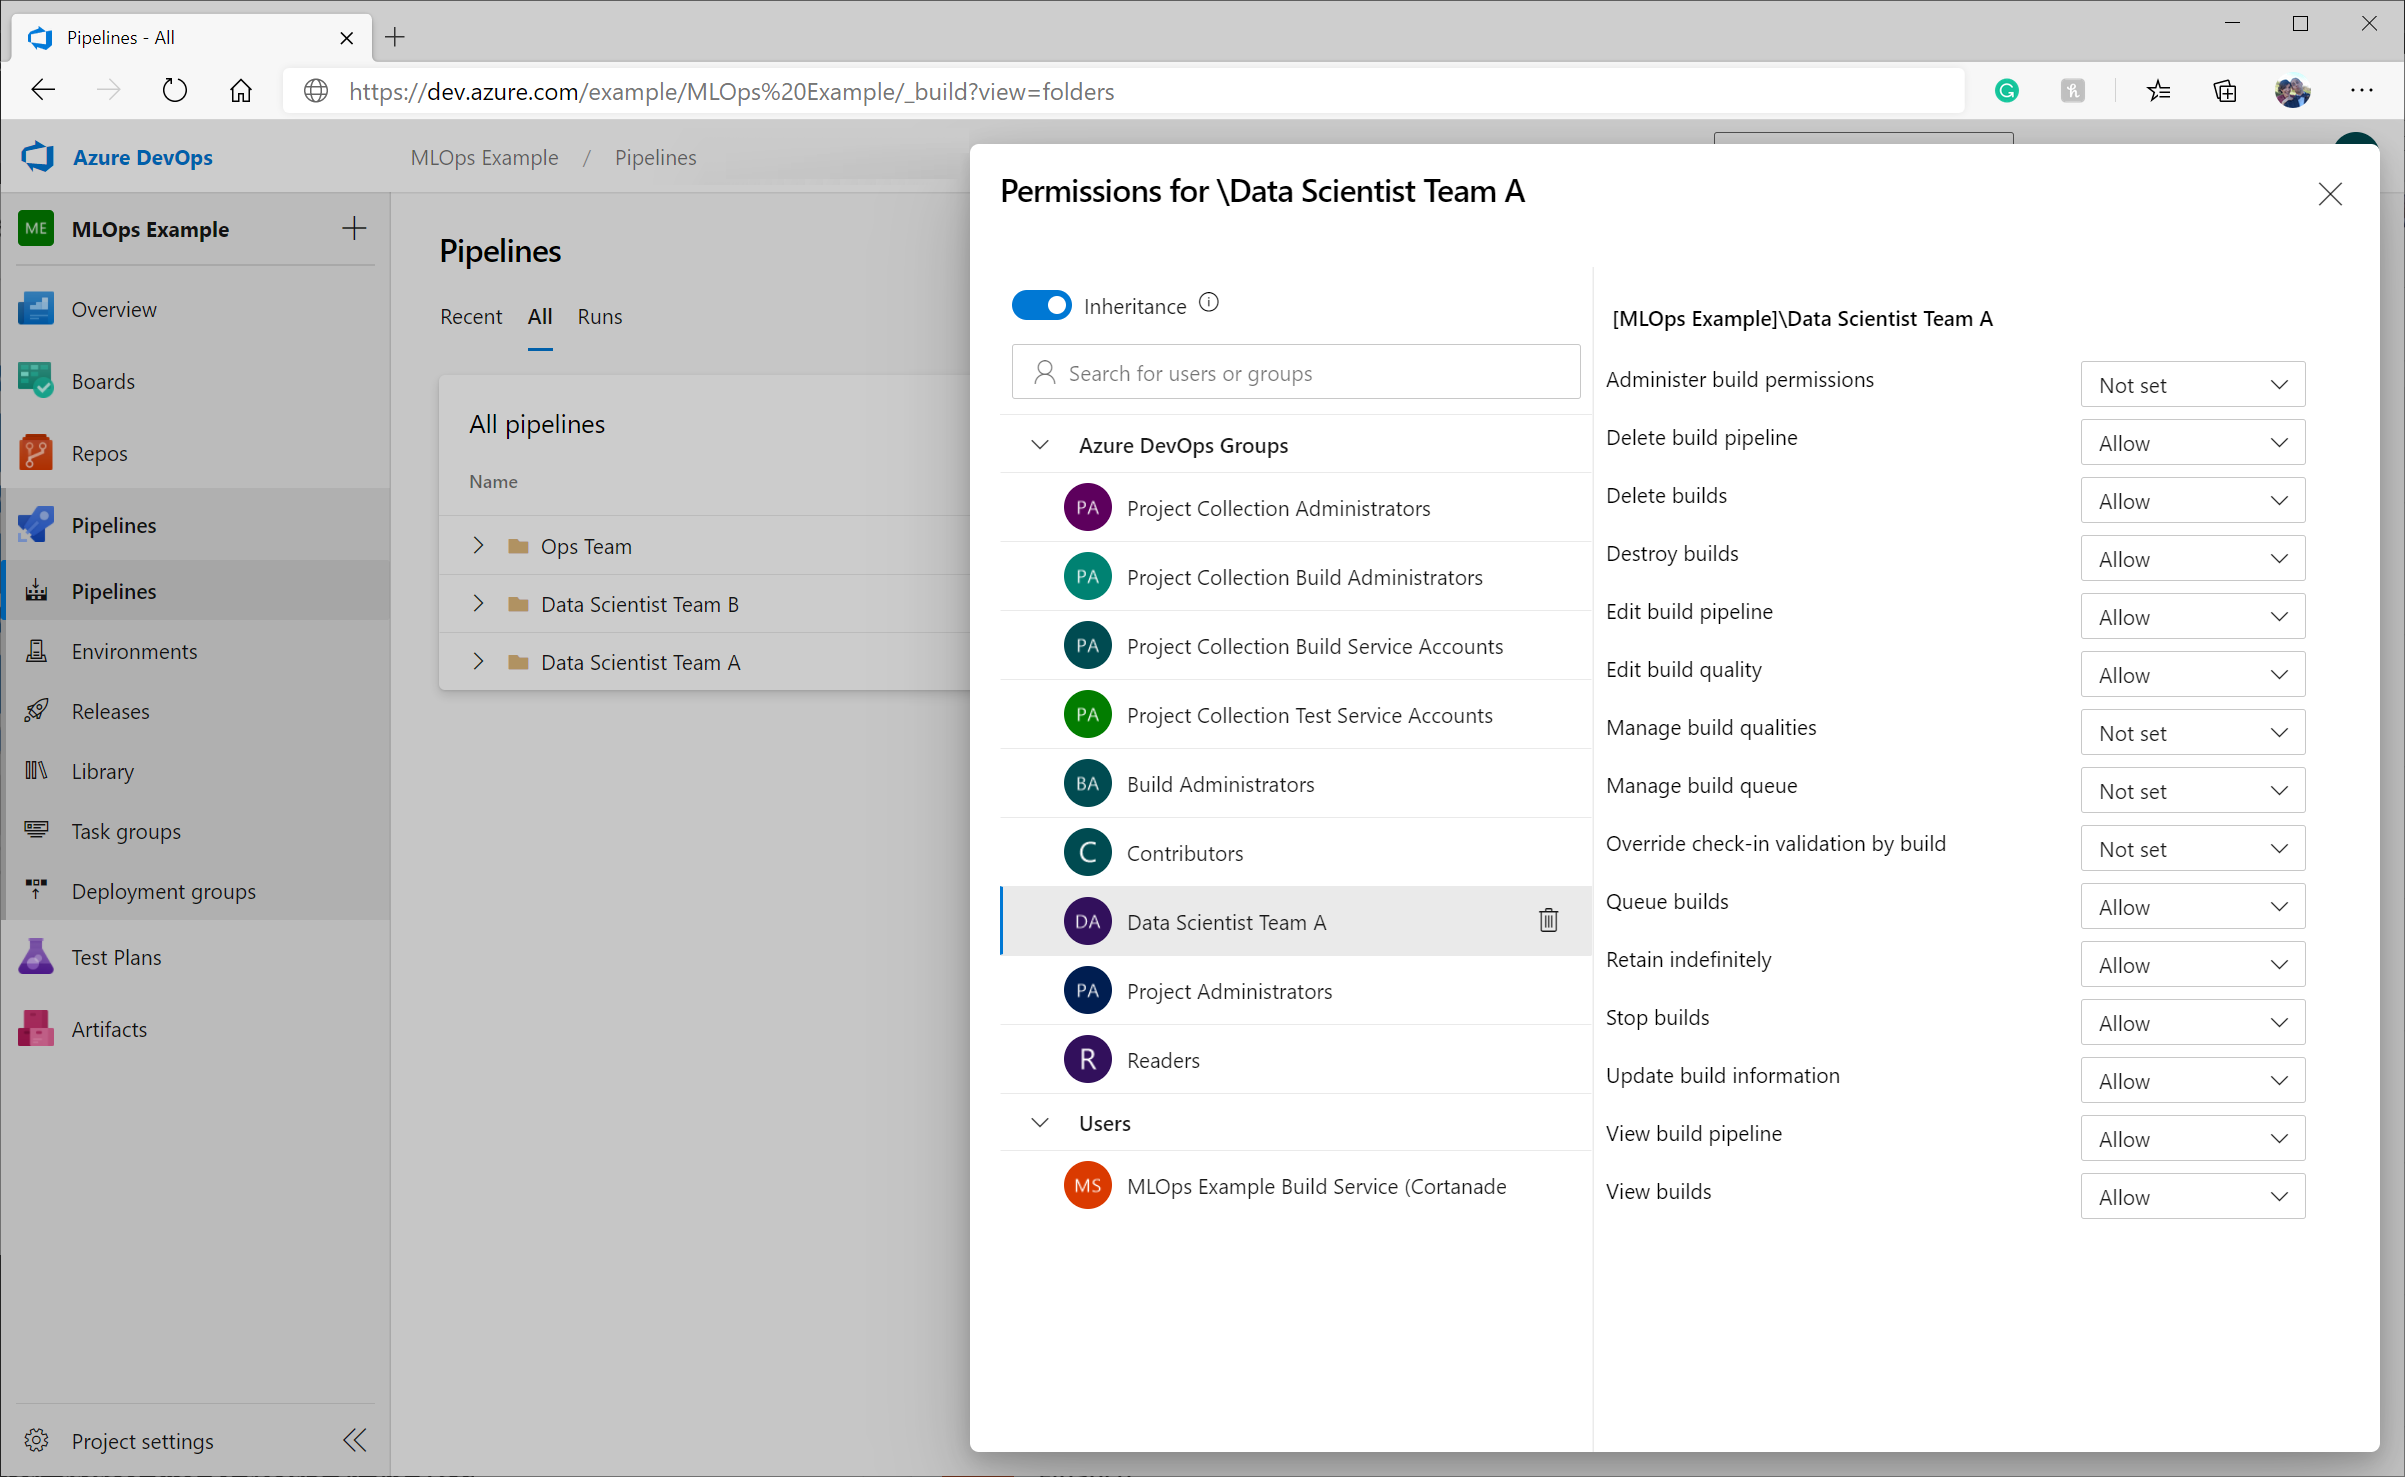Collapse the Azure DevOps Groups section
Viewport: 2405px width, 1477px height.
click(1040, 445)
